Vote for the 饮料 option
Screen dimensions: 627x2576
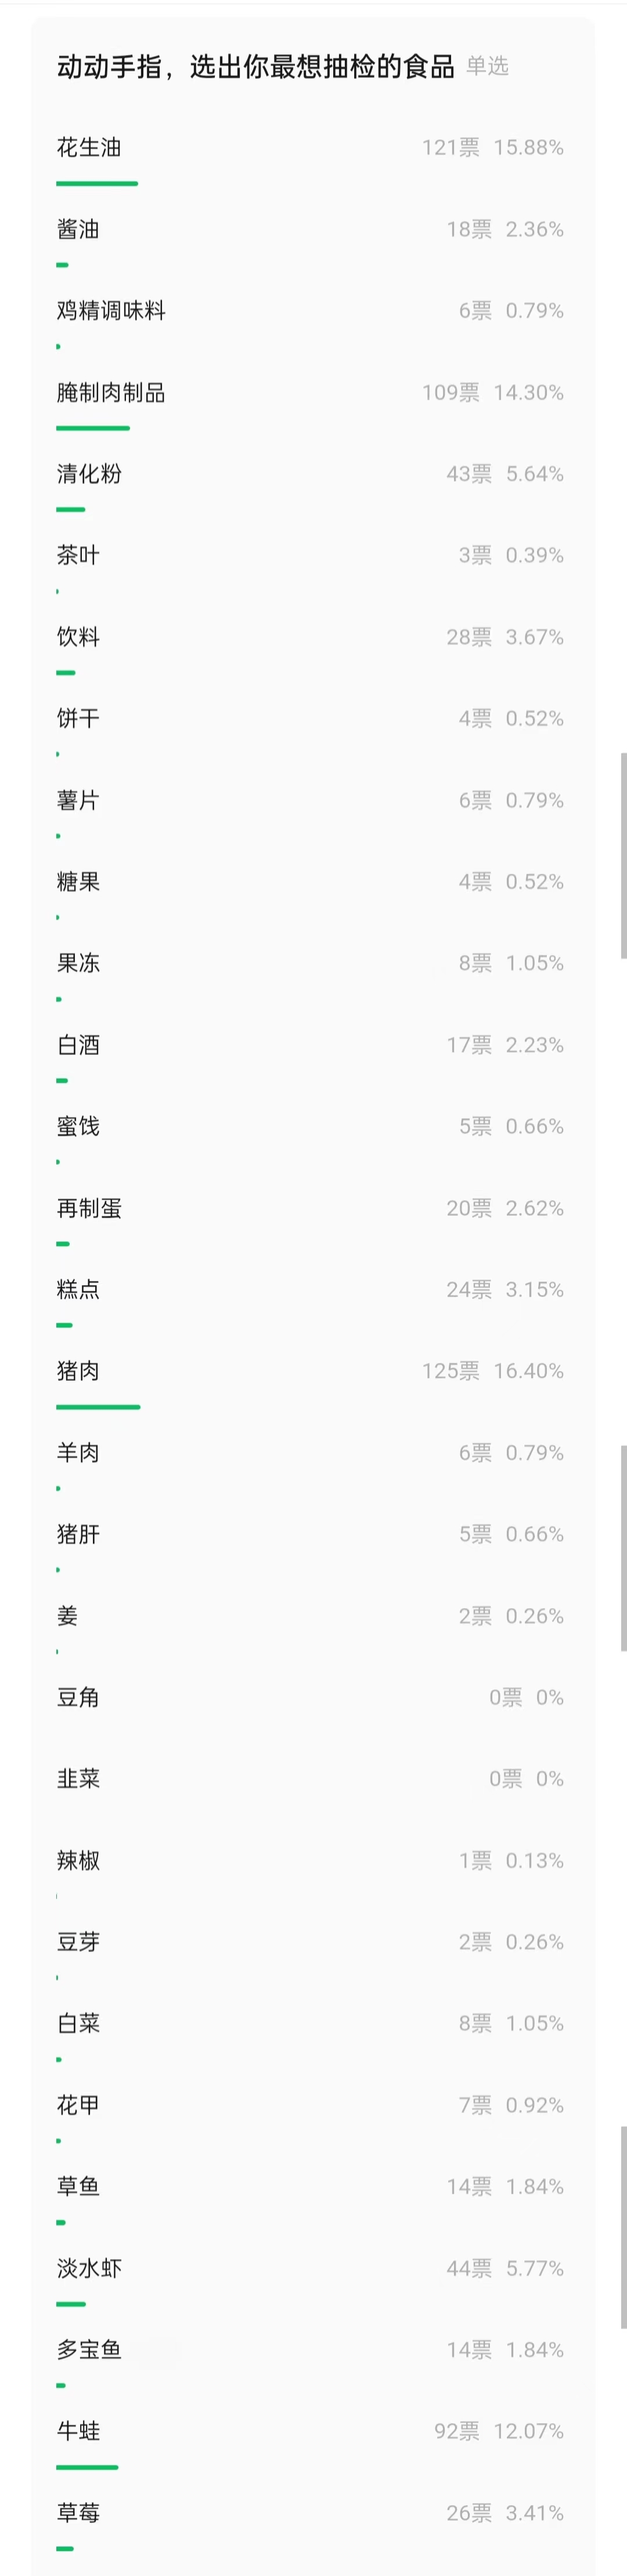coord(78,637)
